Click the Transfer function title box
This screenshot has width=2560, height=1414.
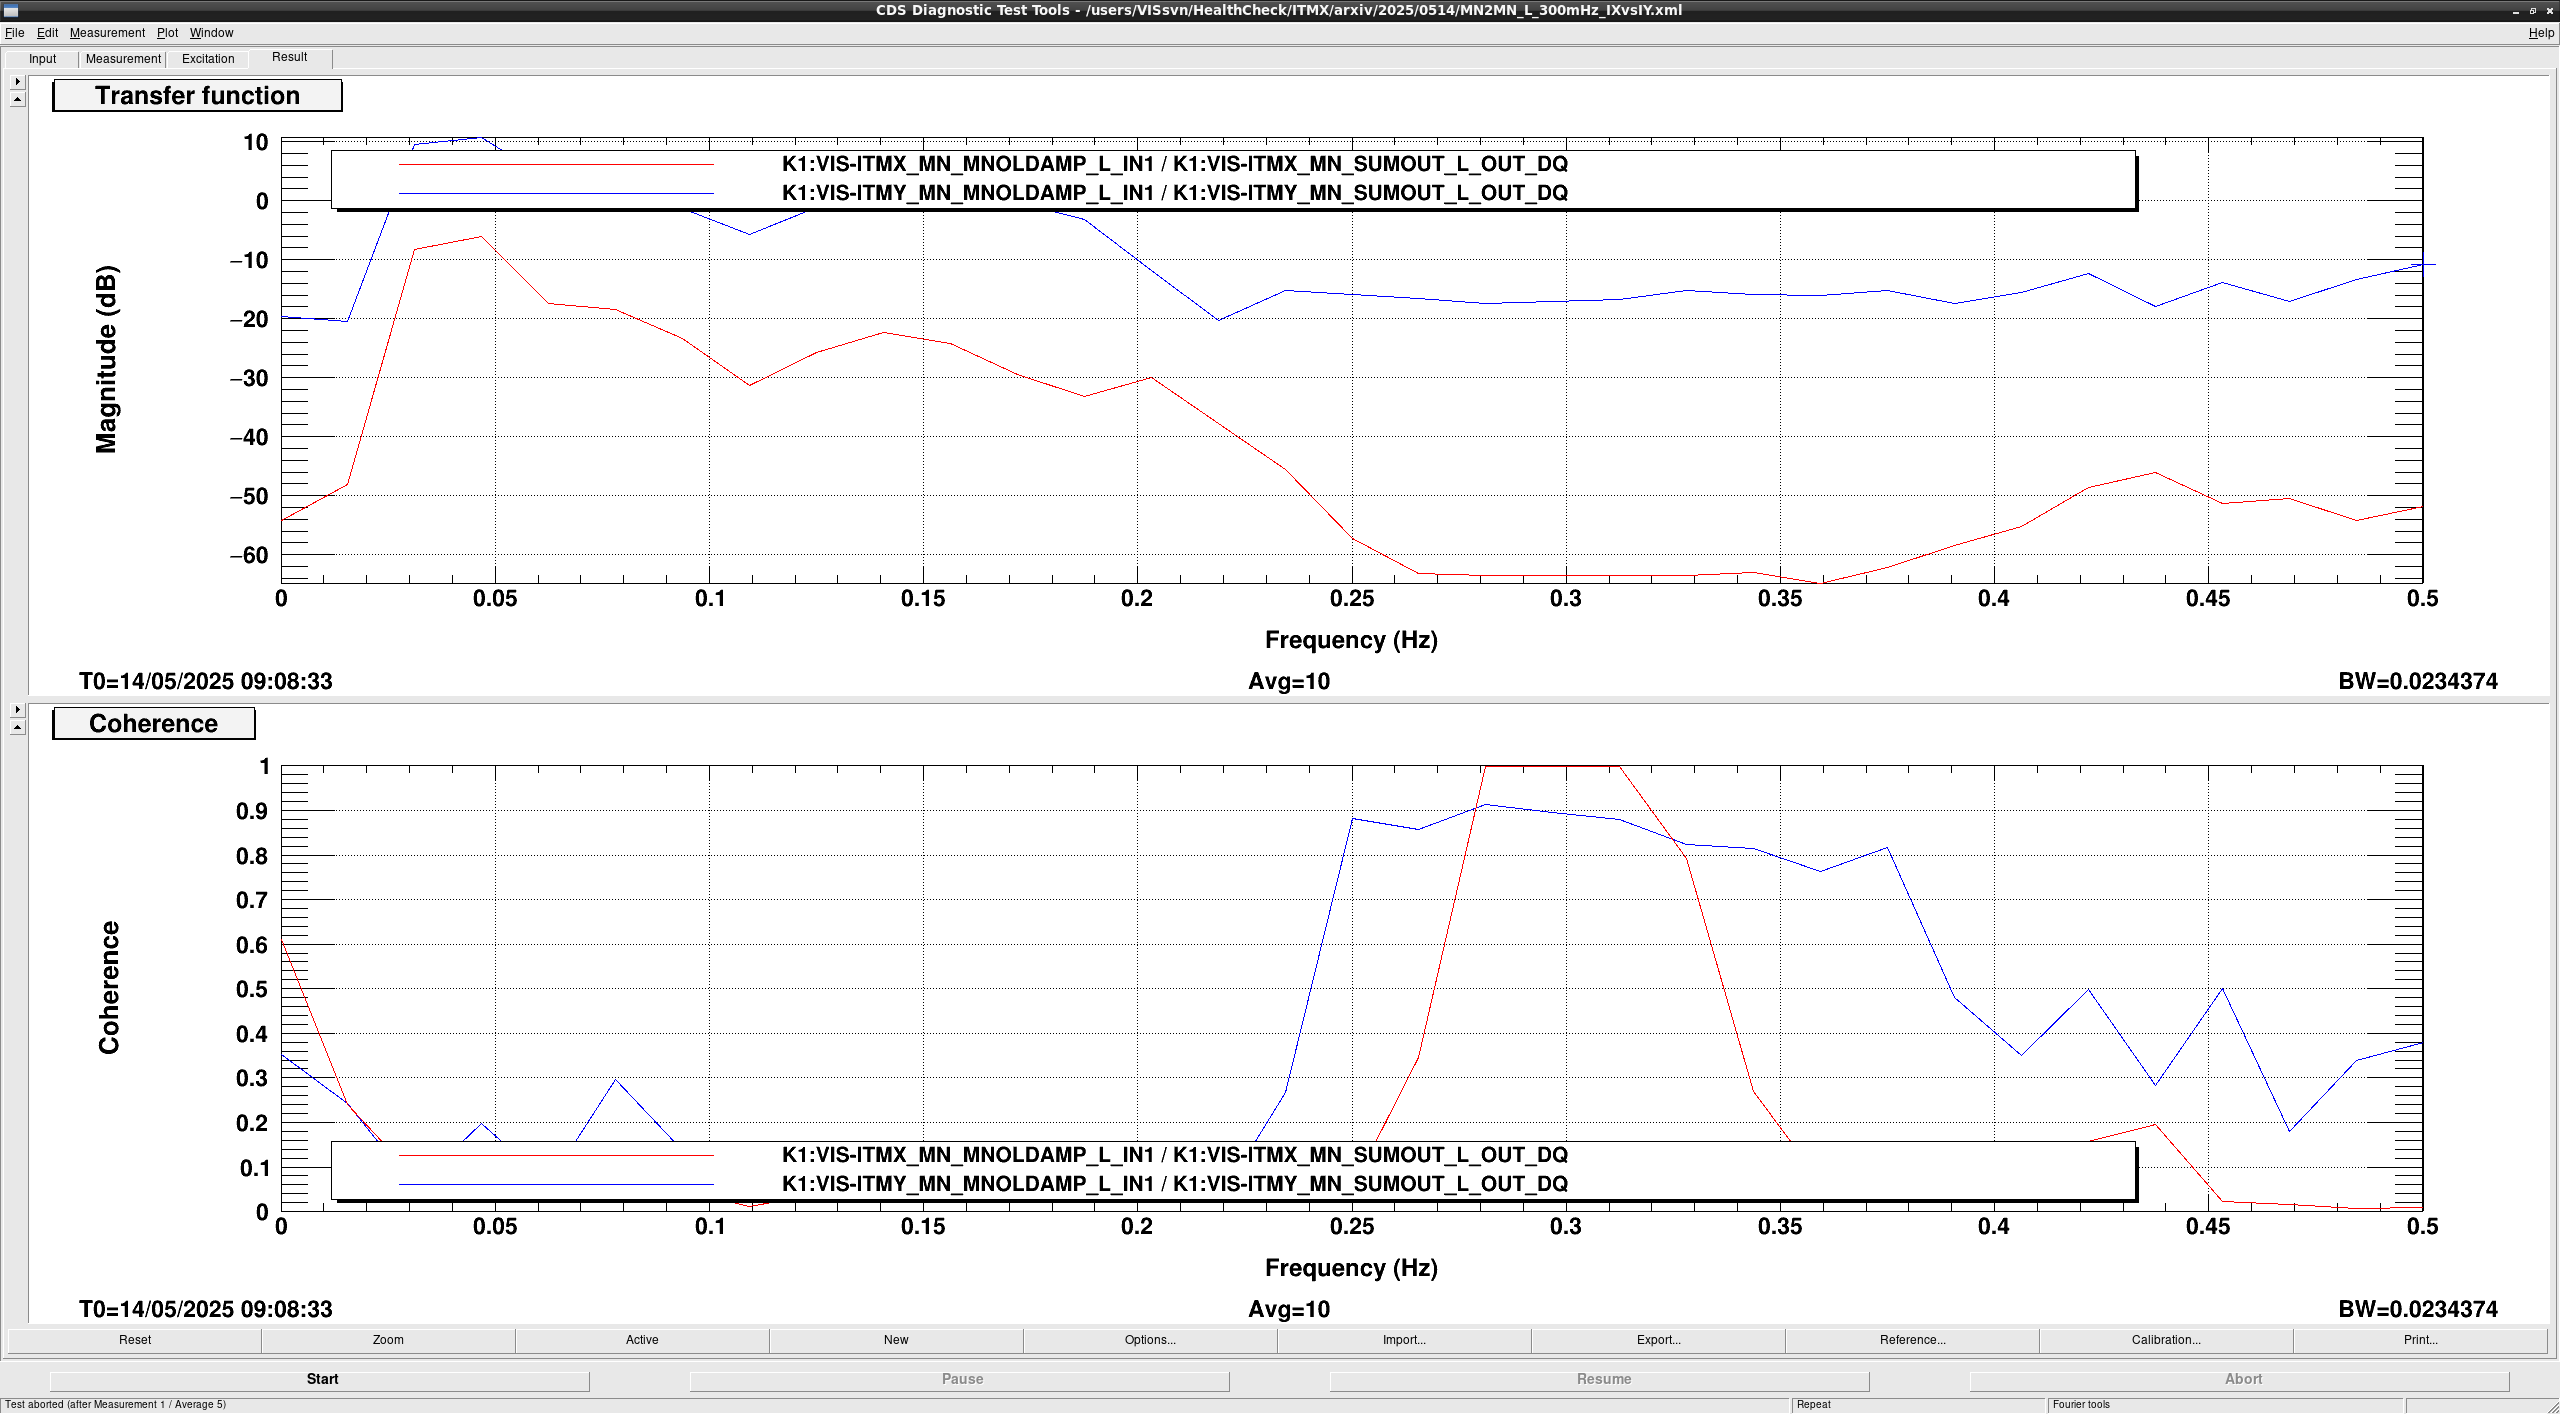pyautogui.click(x=197, y=96)
